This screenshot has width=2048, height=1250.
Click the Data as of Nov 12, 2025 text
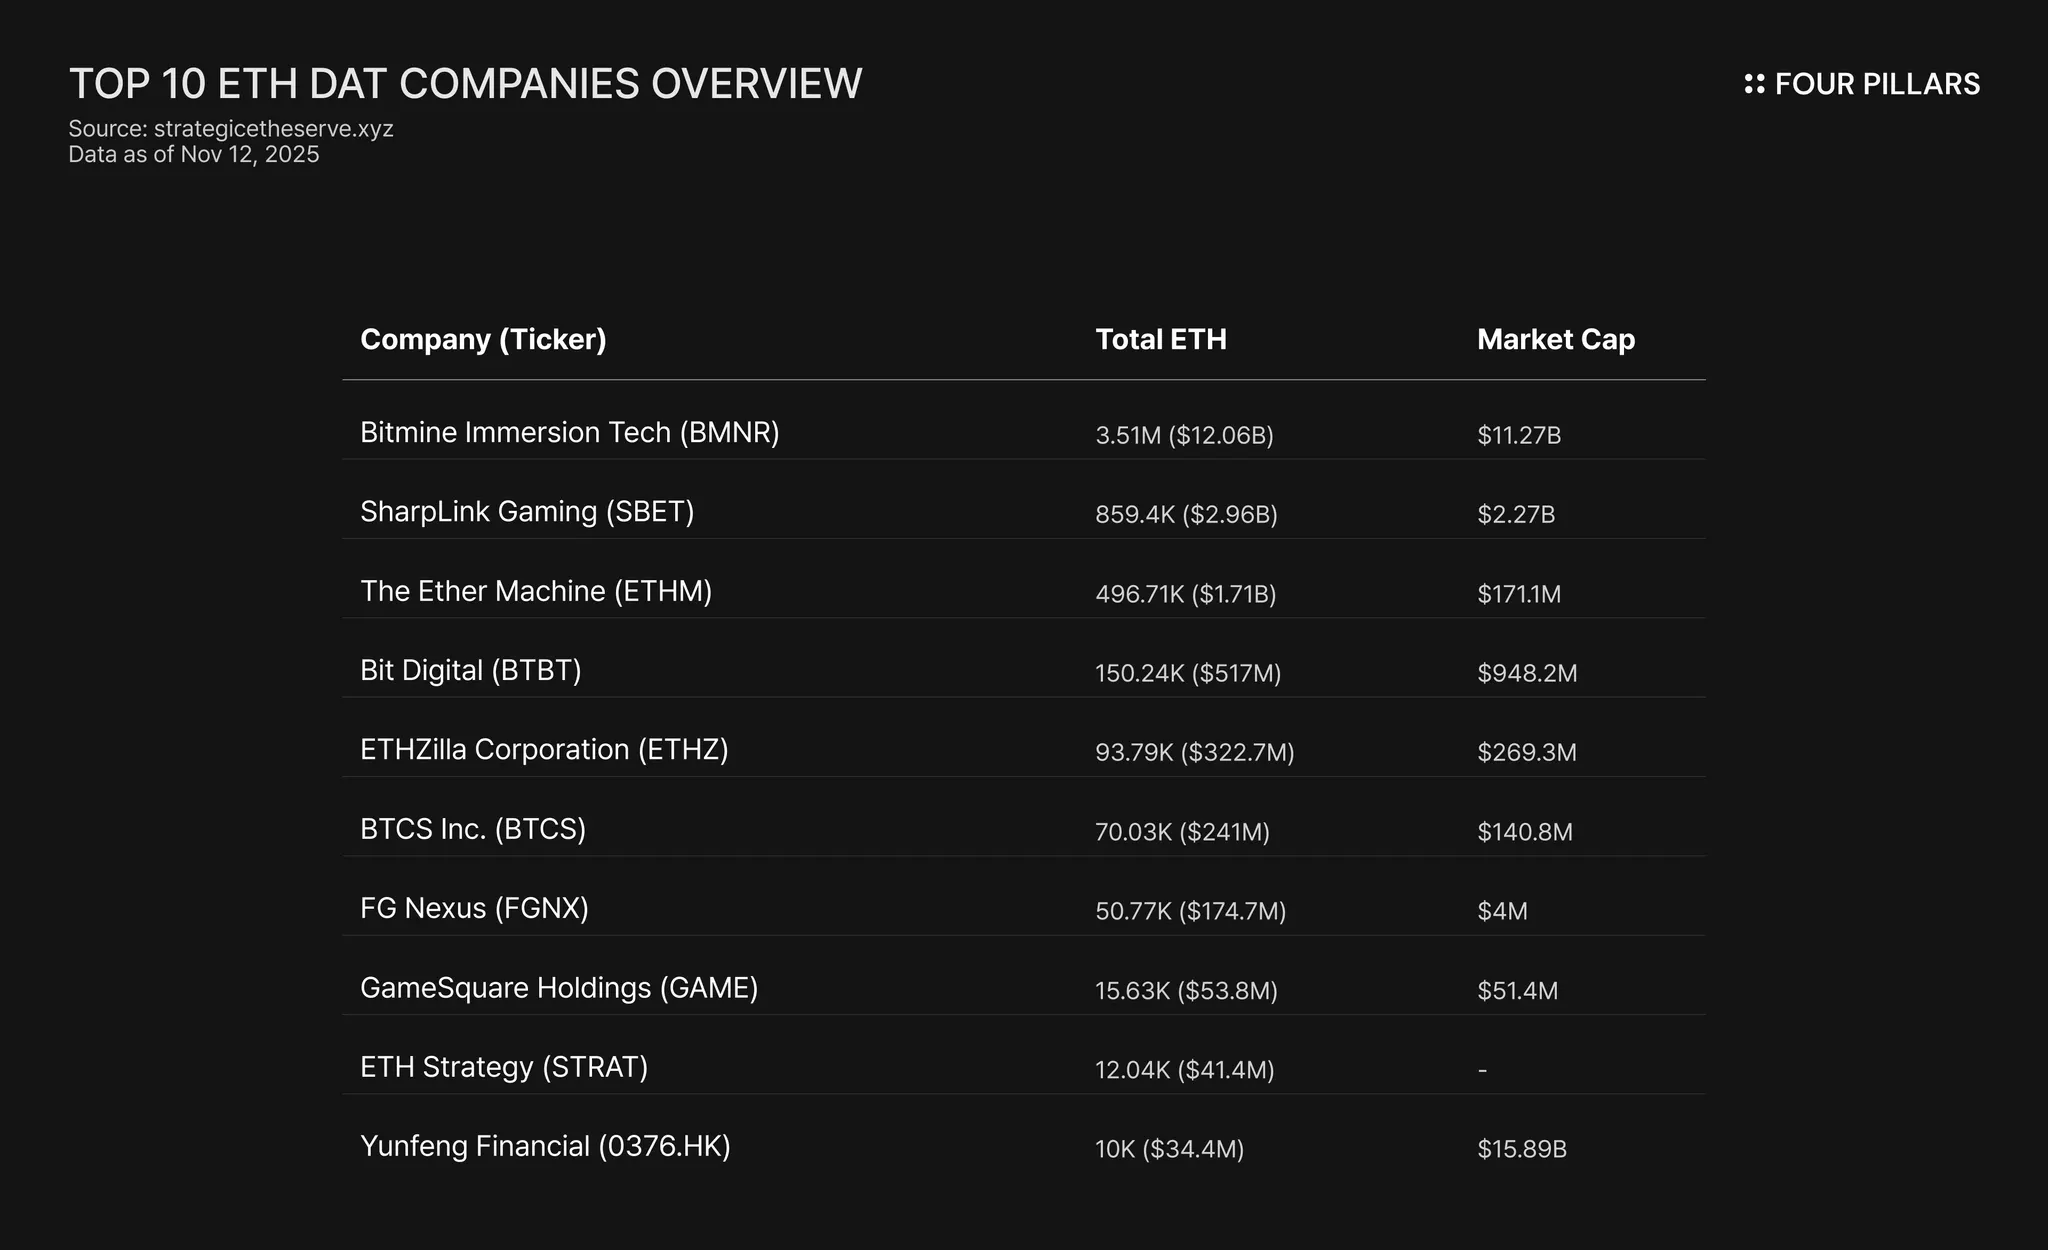pyautogui.click(x=193, y=154)
